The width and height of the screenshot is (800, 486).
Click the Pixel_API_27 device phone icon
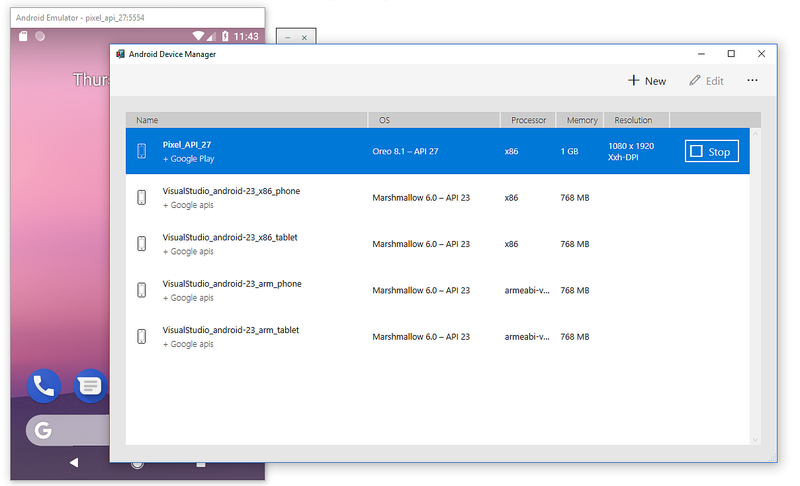click(142, 152)
